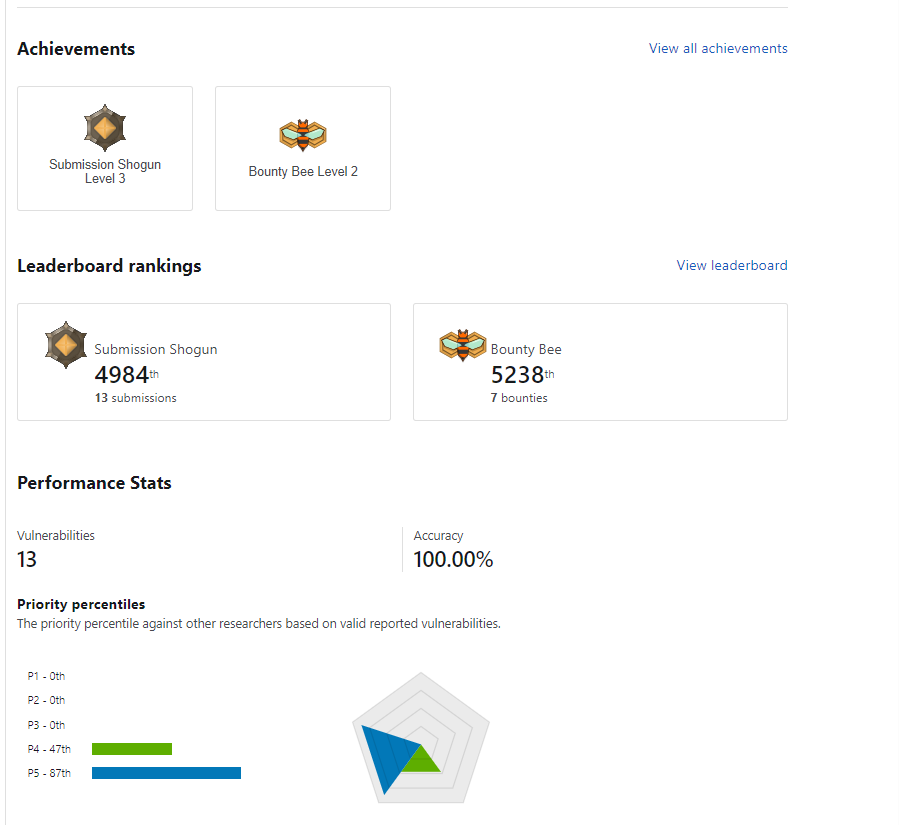The image size is (899, 825).
Task: Click the Submission Shogun achievement badge icon
Action: click(x=105, y=128)
